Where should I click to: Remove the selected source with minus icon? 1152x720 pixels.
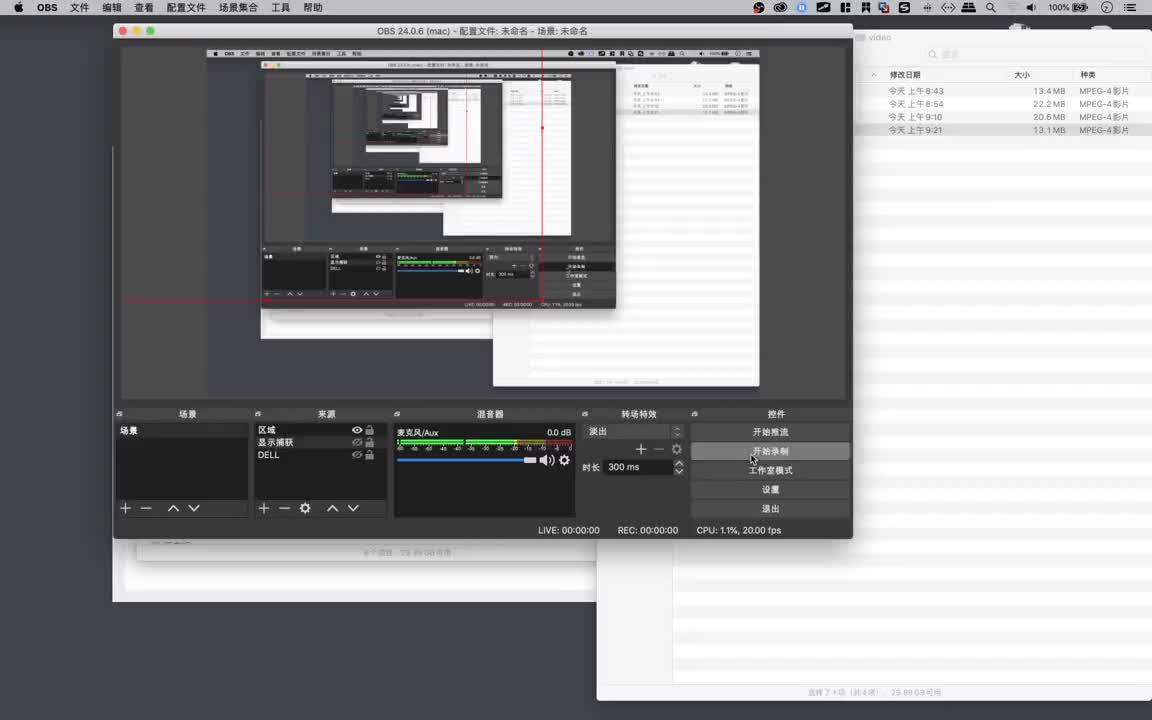click(284, 508)
